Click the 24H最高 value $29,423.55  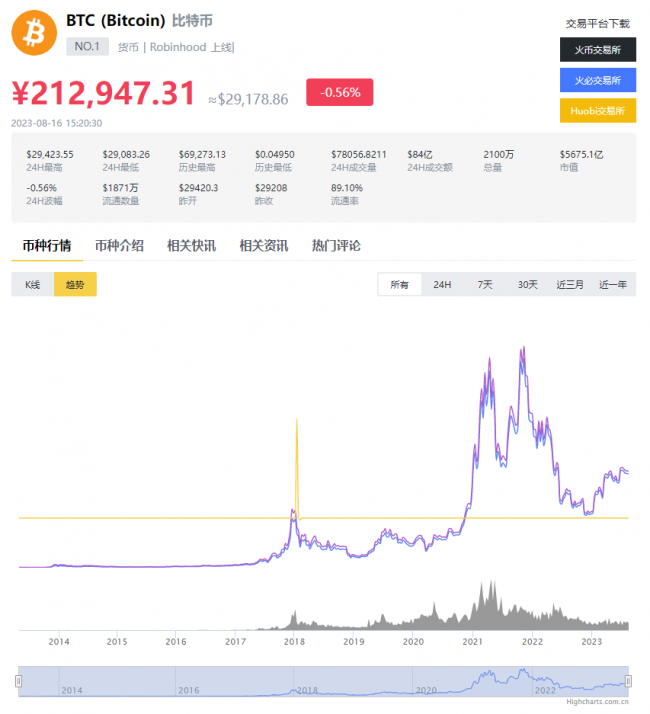pyautogui.click(x=50, y=154)
